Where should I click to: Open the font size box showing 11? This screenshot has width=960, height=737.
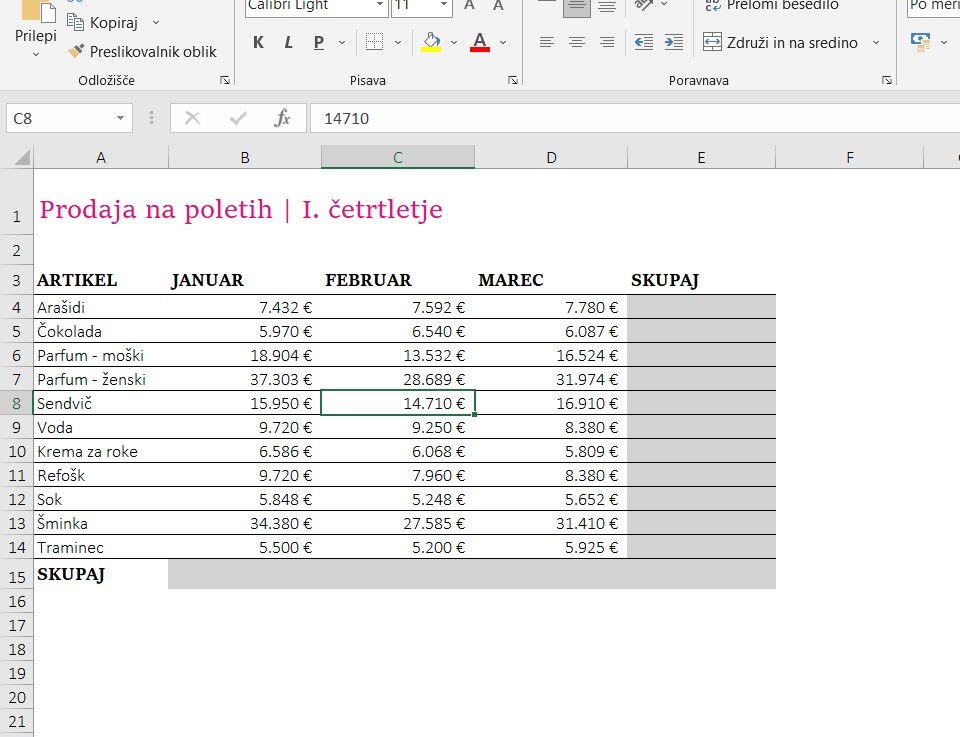422,6
